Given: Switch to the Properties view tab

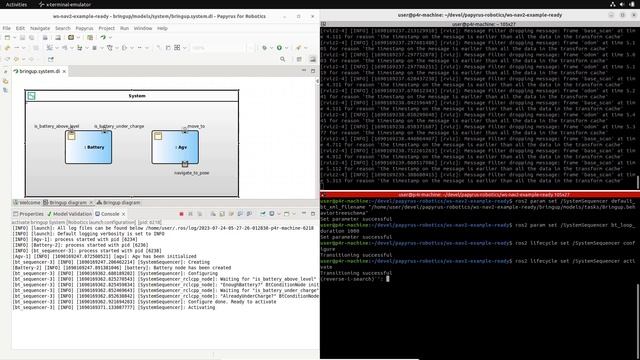Looking at the screenshot, I should pos(28,214).
